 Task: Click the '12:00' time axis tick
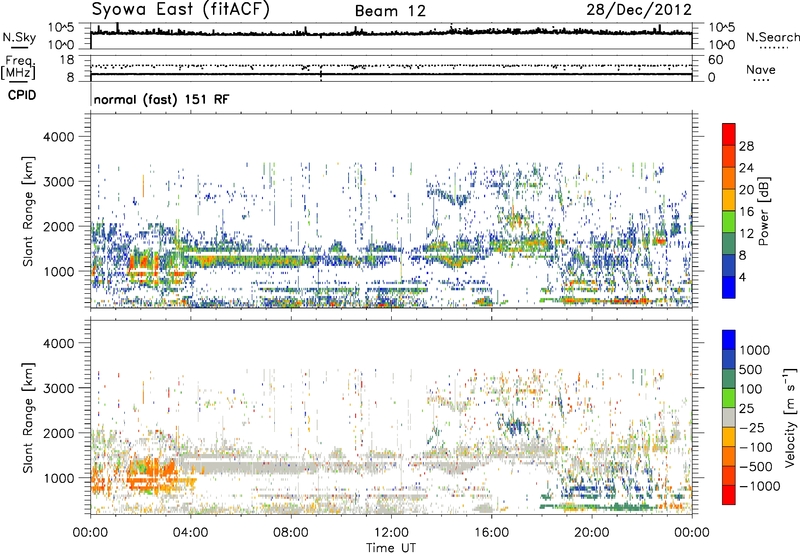coord(391,533)
